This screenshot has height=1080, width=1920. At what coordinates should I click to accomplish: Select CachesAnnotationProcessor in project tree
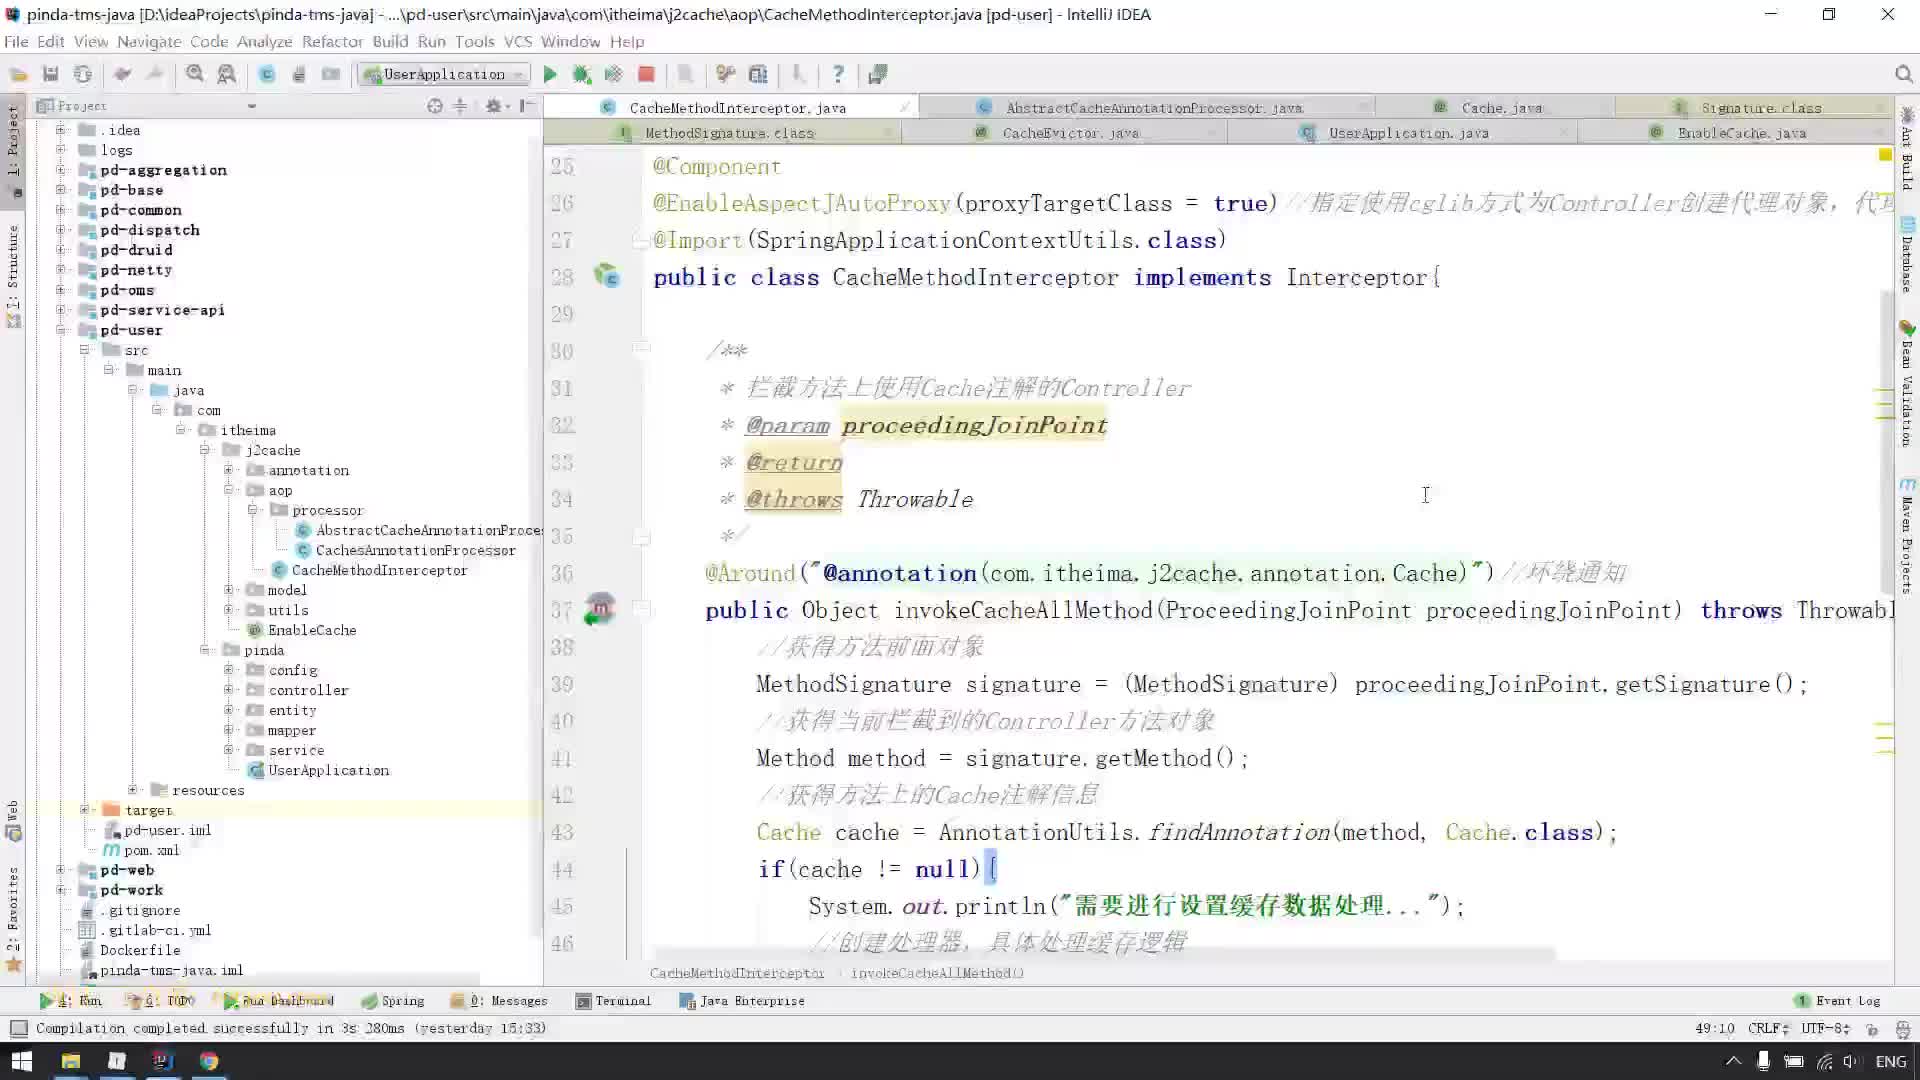415,550
